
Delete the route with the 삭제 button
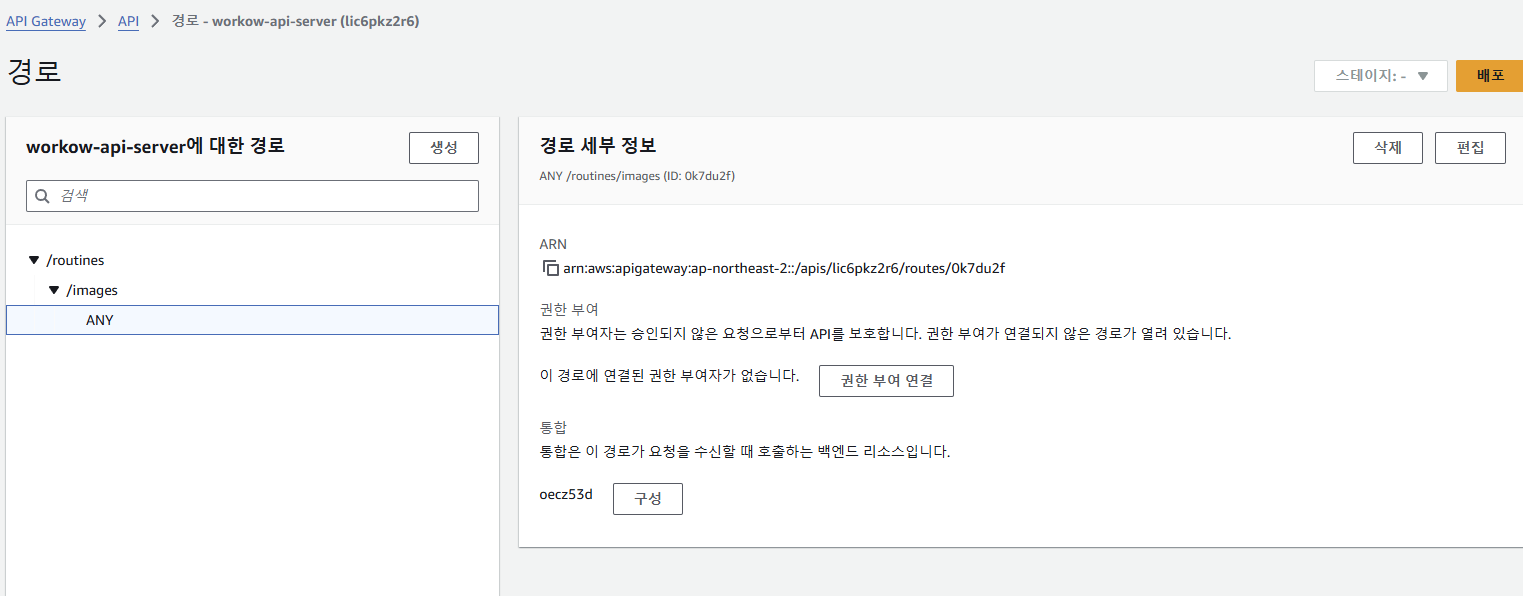[x=1388, y=147]
